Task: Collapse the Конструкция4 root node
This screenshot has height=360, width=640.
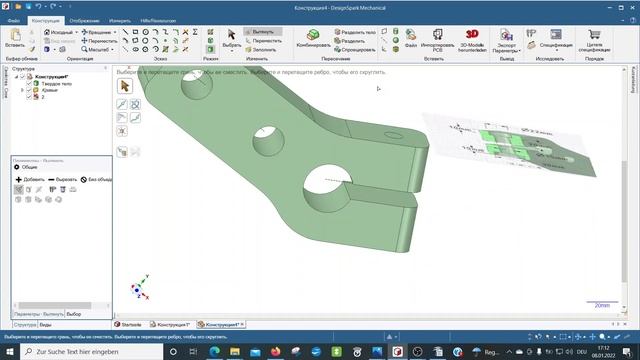Action: [16, 77]
